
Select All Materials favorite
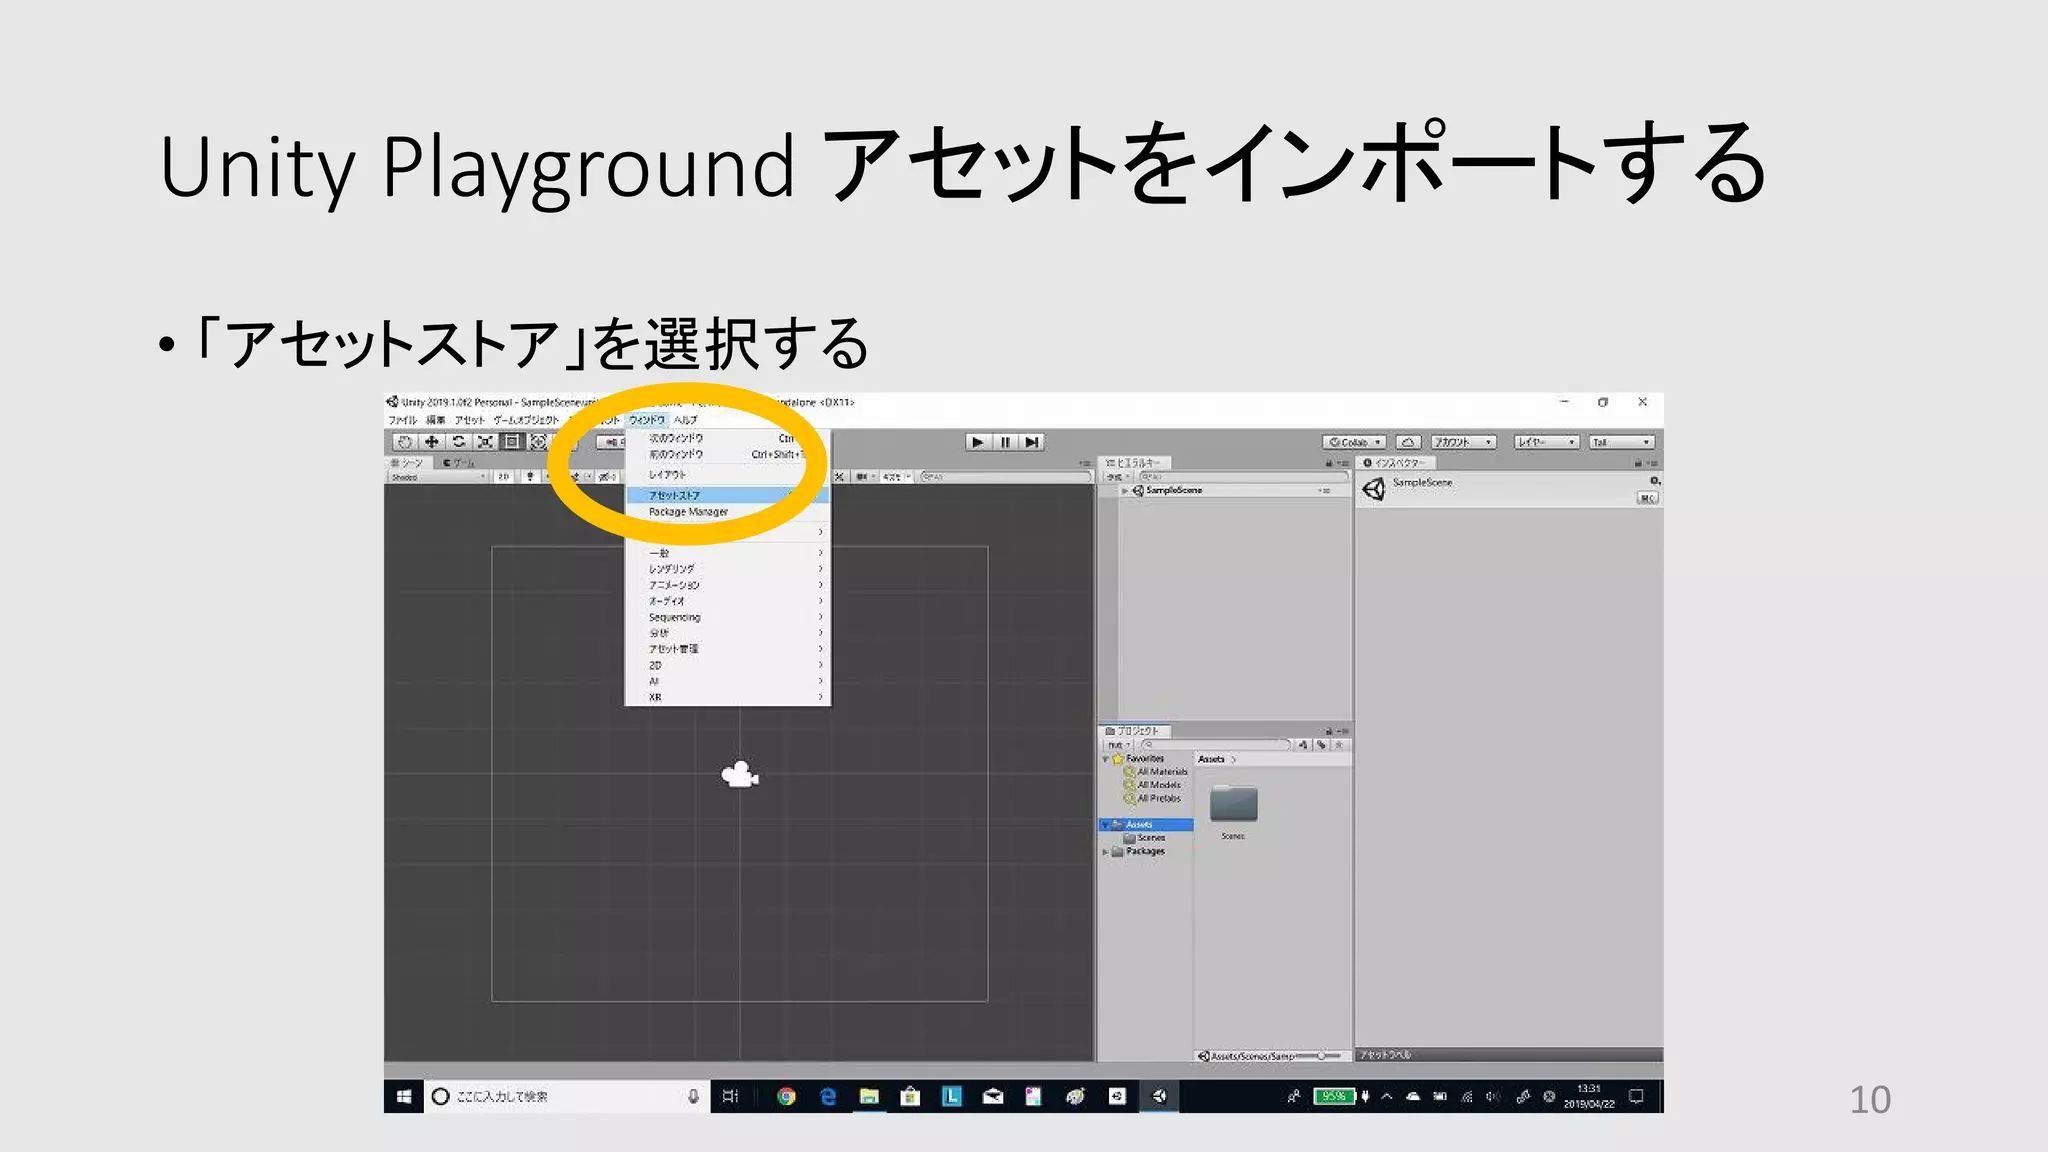pyautogui.click(x=1156, y=772)
